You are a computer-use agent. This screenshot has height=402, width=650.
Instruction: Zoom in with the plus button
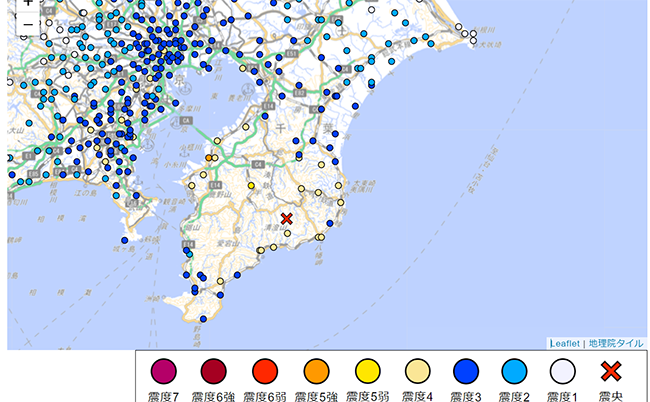coord(27,5)
